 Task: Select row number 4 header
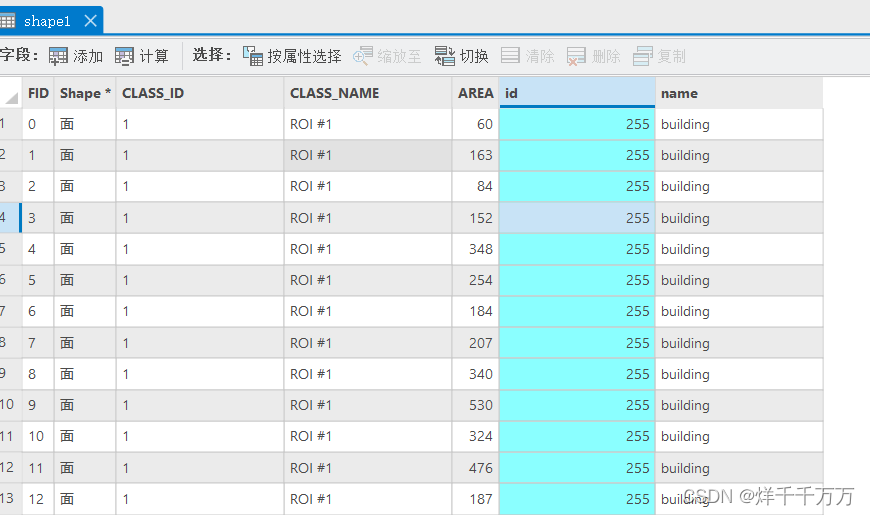pyautogui.click(x=10, y=218)
